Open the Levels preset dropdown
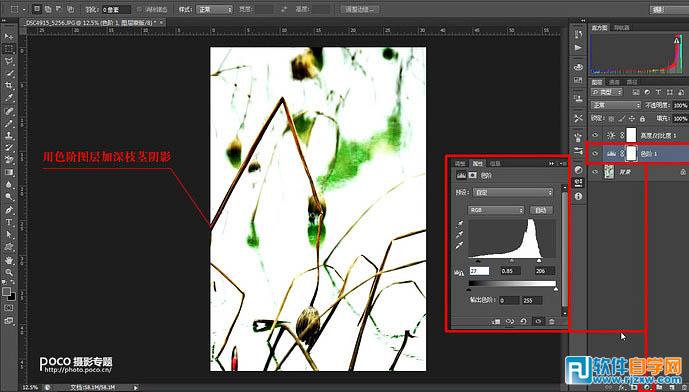 pos(513,192)
